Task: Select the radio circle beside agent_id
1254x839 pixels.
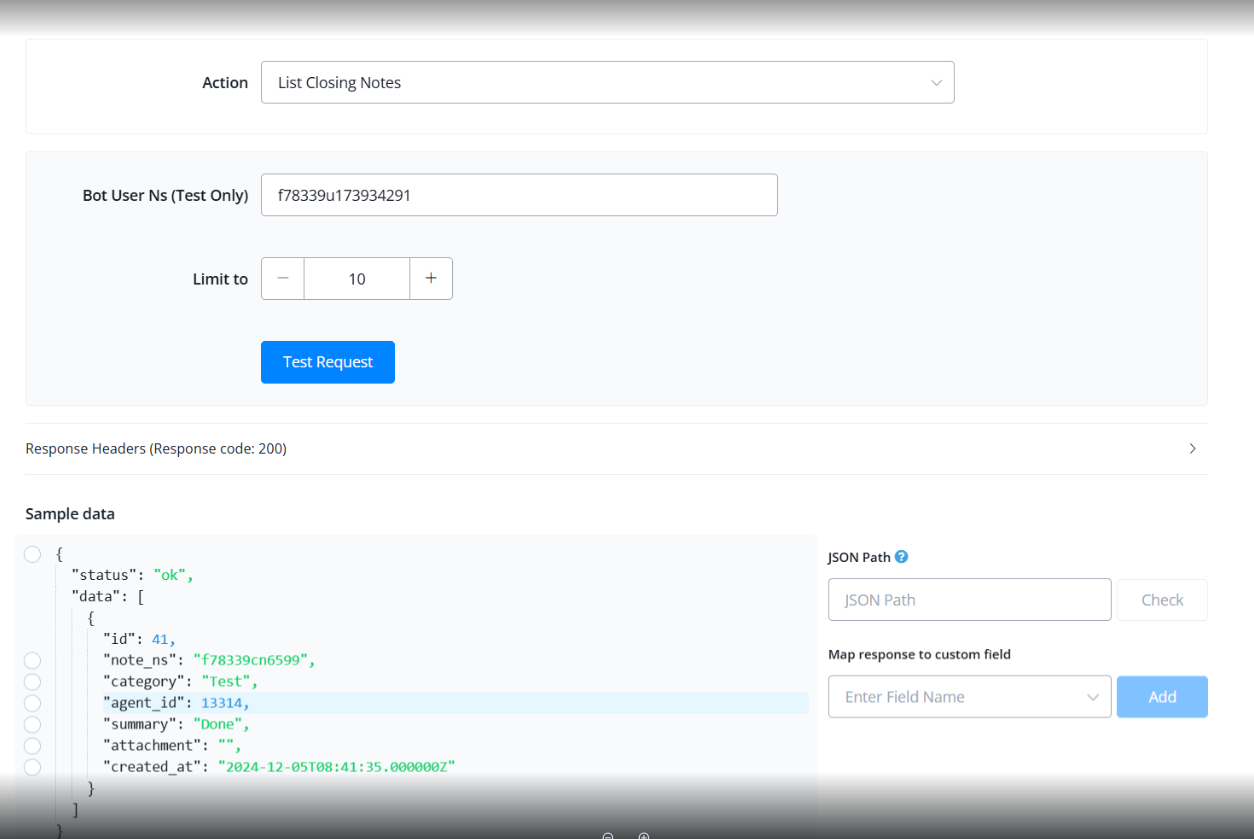Action: [x=32, y=703]
